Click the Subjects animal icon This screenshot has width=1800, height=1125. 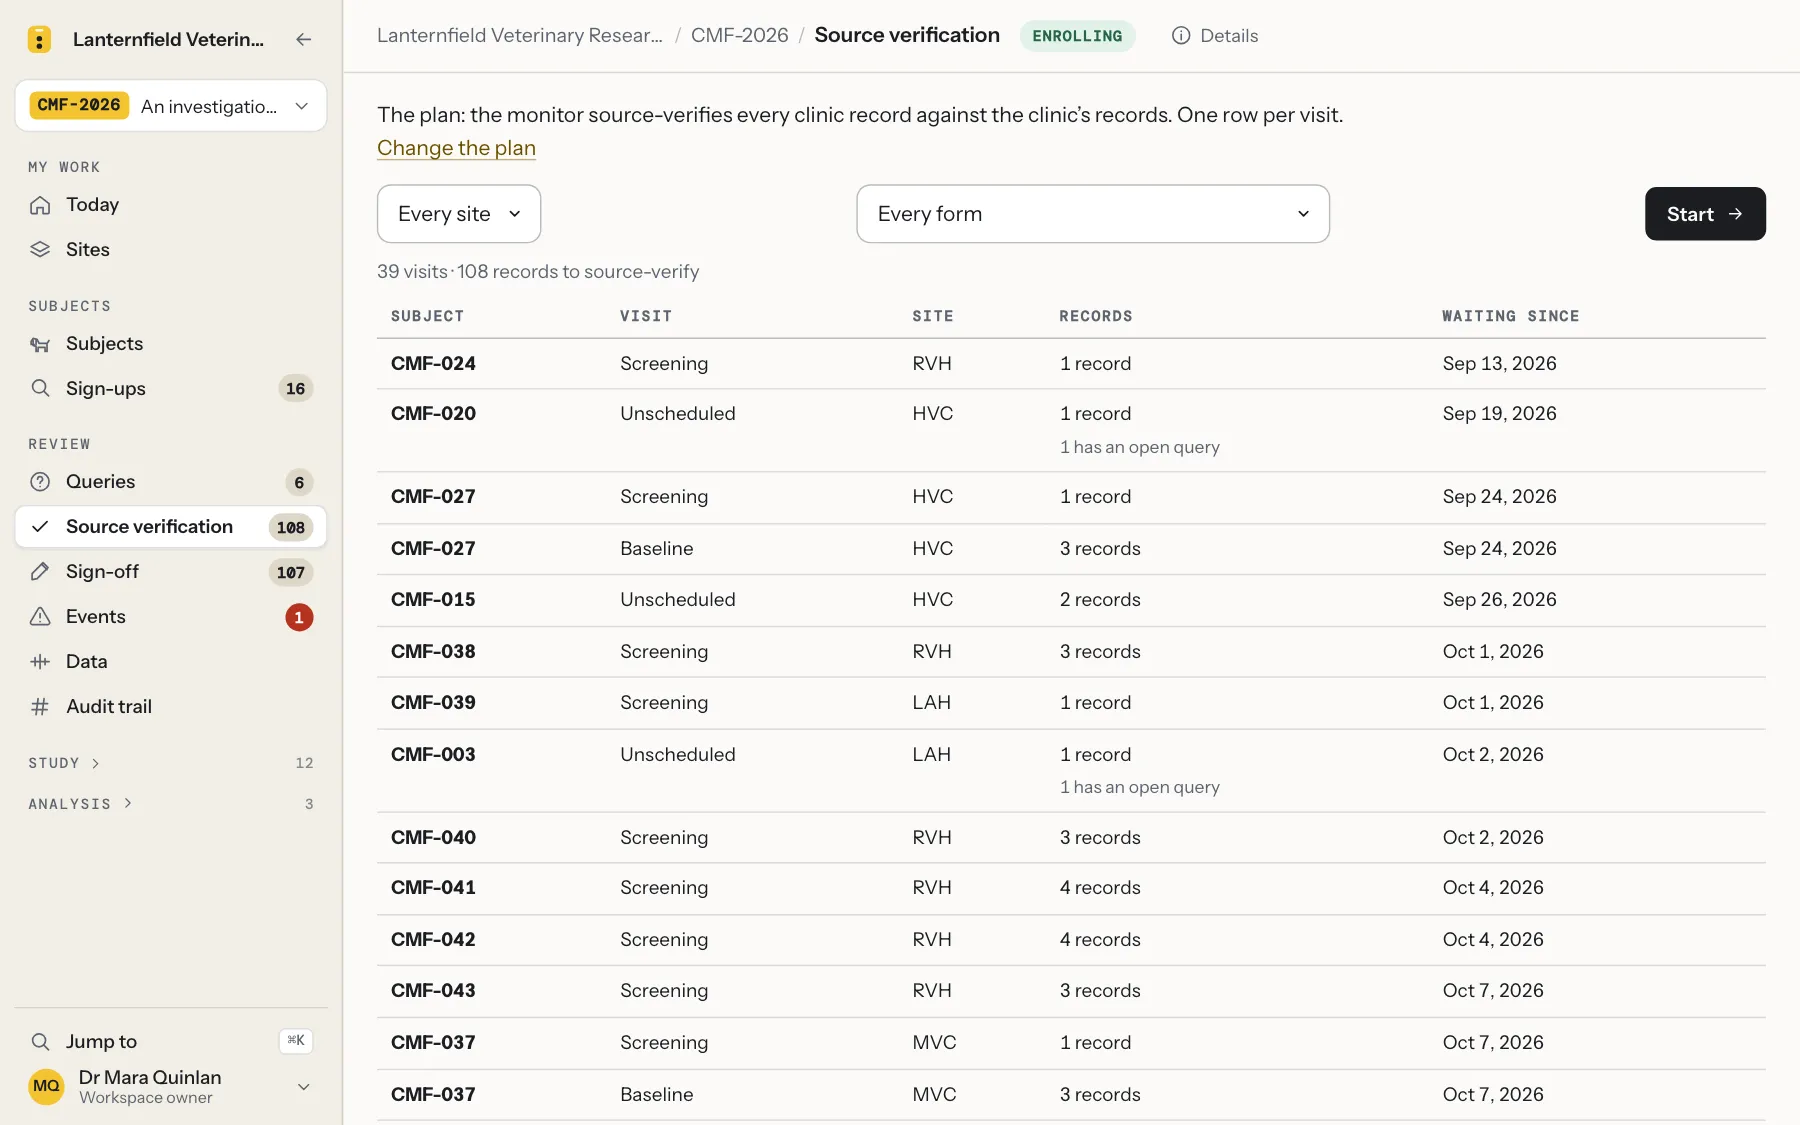click(x=40, y=344)
